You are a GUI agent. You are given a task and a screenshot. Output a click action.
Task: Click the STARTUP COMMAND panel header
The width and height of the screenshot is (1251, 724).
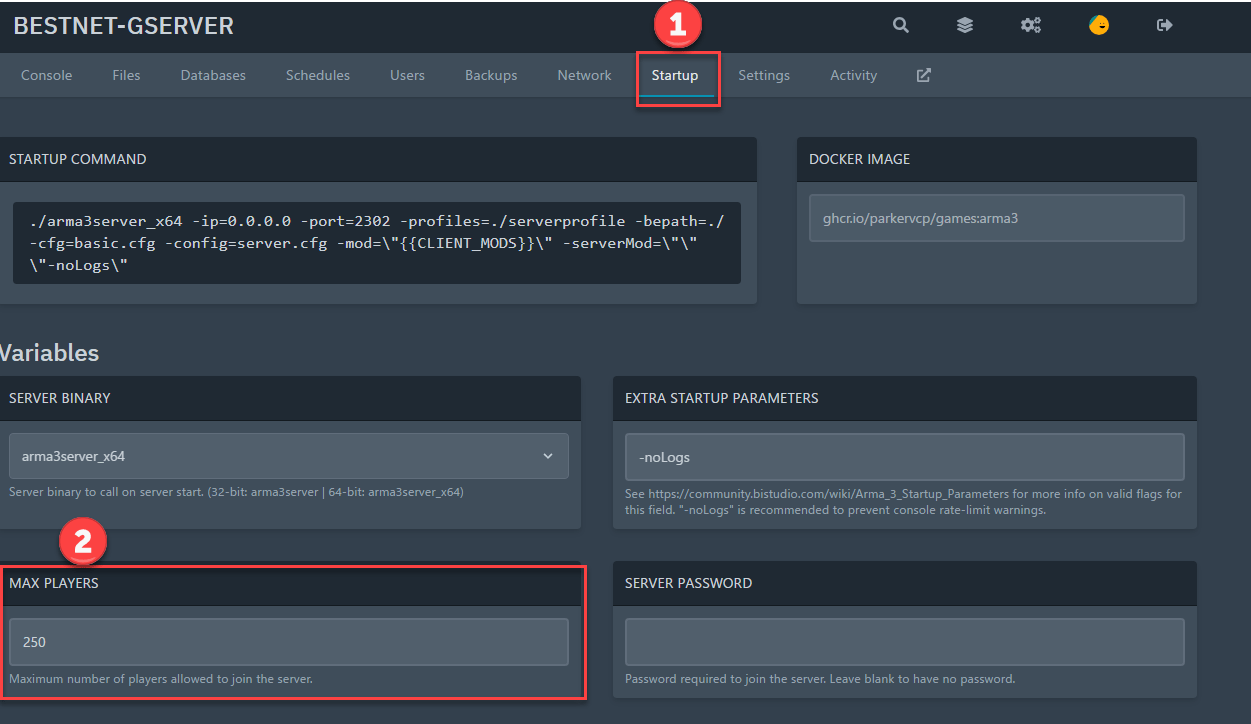[x=378, y=159]
